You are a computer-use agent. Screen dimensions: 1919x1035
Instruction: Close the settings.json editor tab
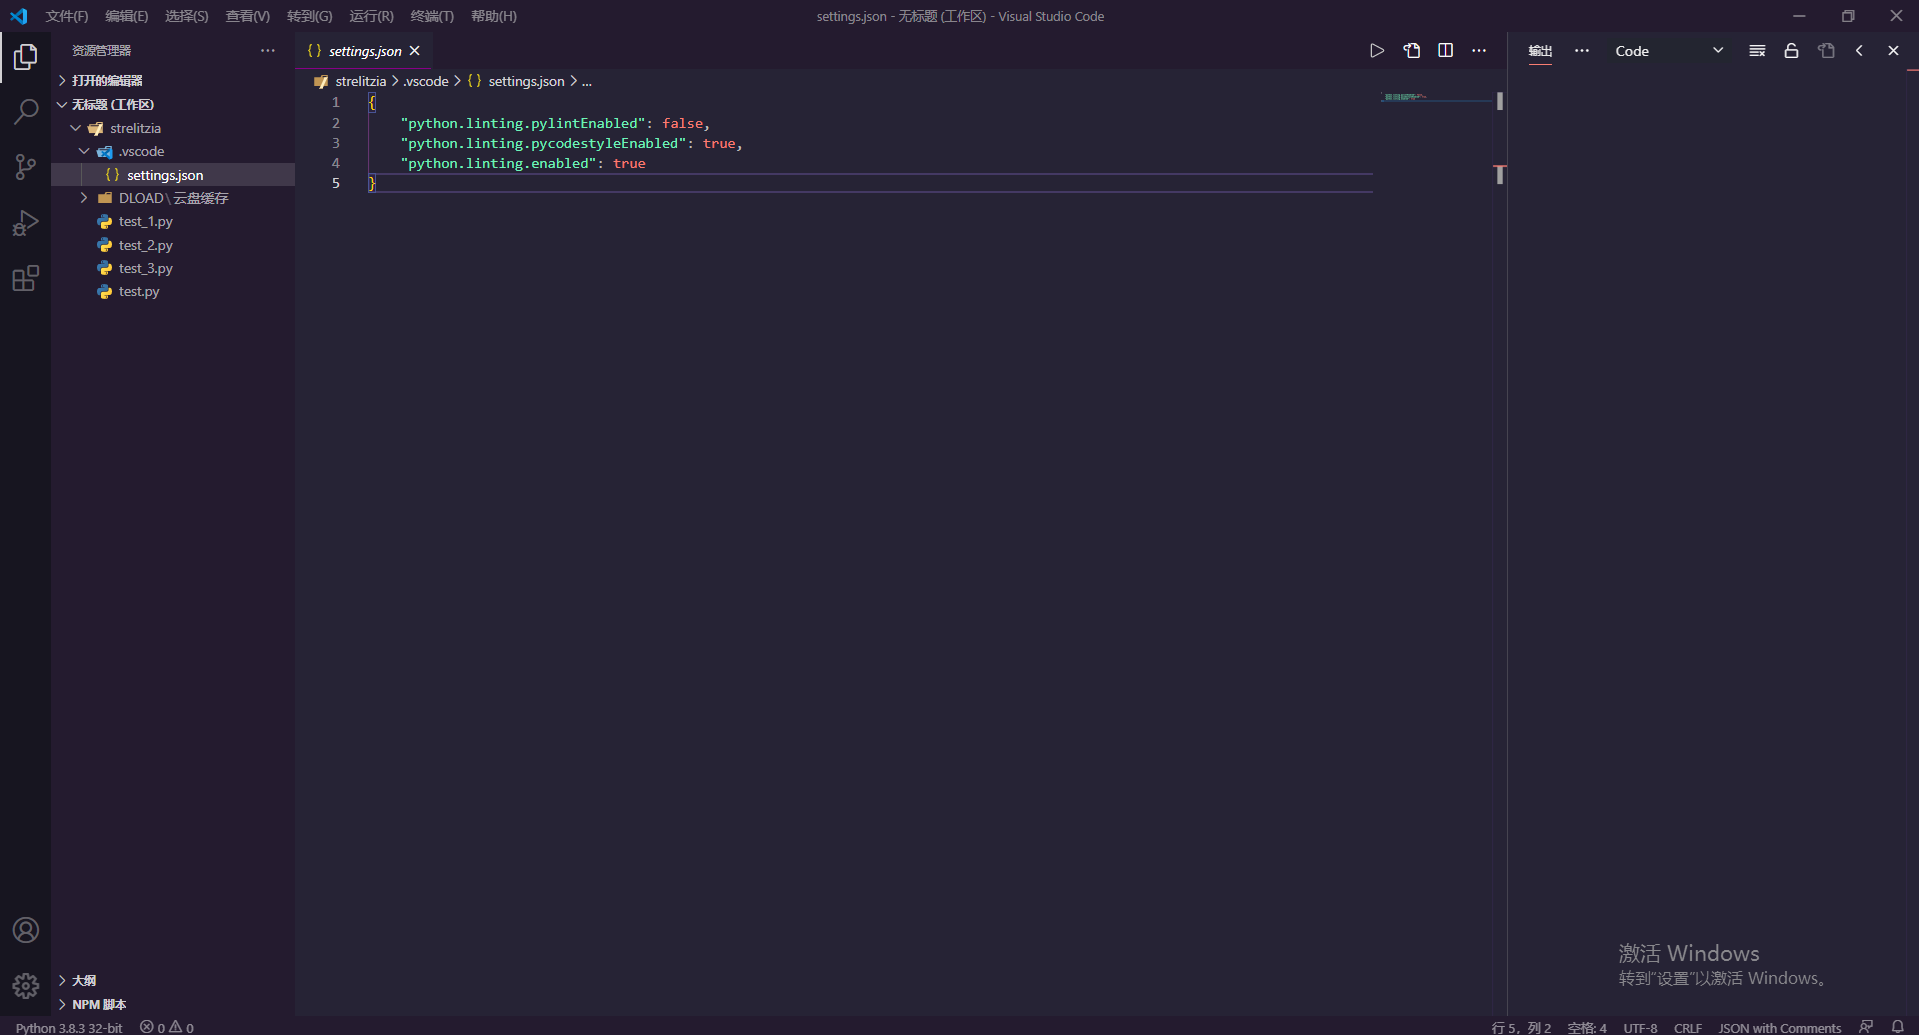[x=415, y=51]
